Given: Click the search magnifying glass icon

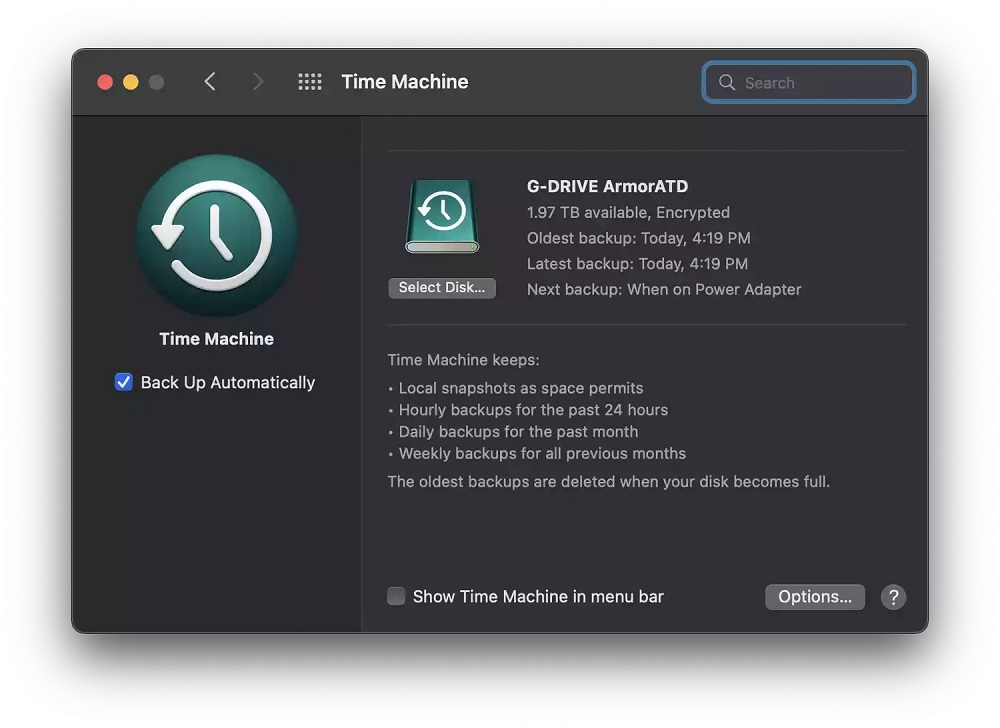Looking at the screenshot, I should click(727, 82).
